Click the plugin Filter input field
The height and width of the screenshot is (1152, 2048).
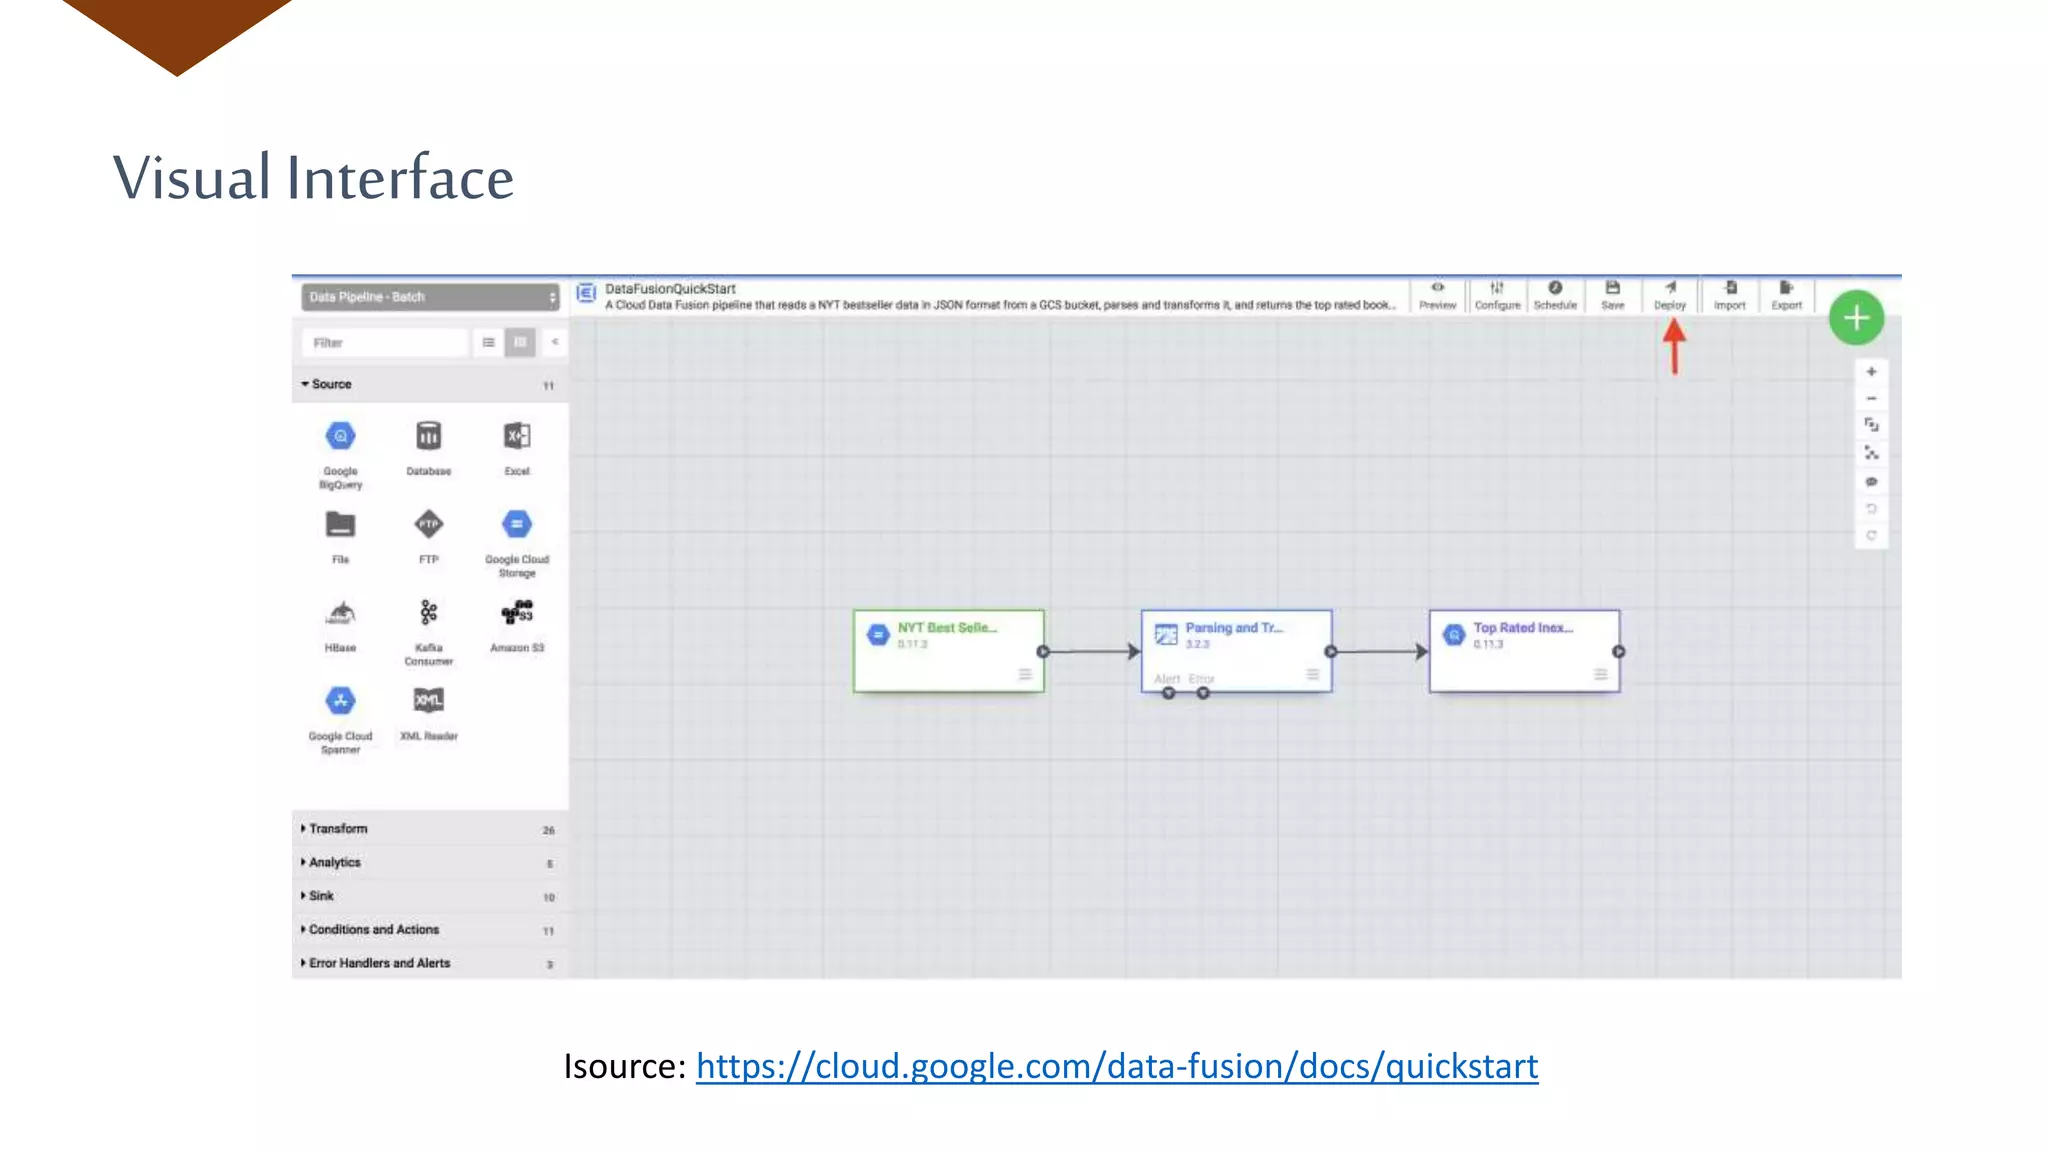[384, 343]
